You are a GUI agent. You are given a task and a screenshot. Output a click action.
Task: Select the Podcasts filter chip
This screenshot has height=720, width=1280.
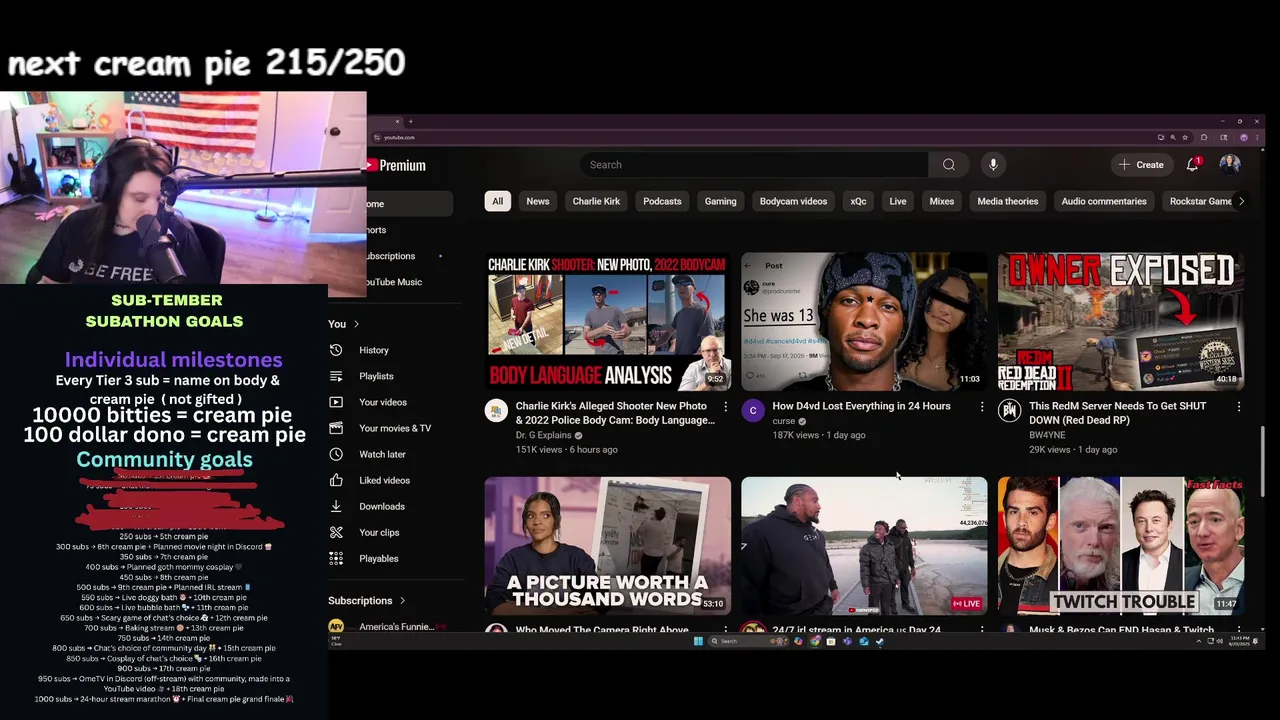[662, 201]
